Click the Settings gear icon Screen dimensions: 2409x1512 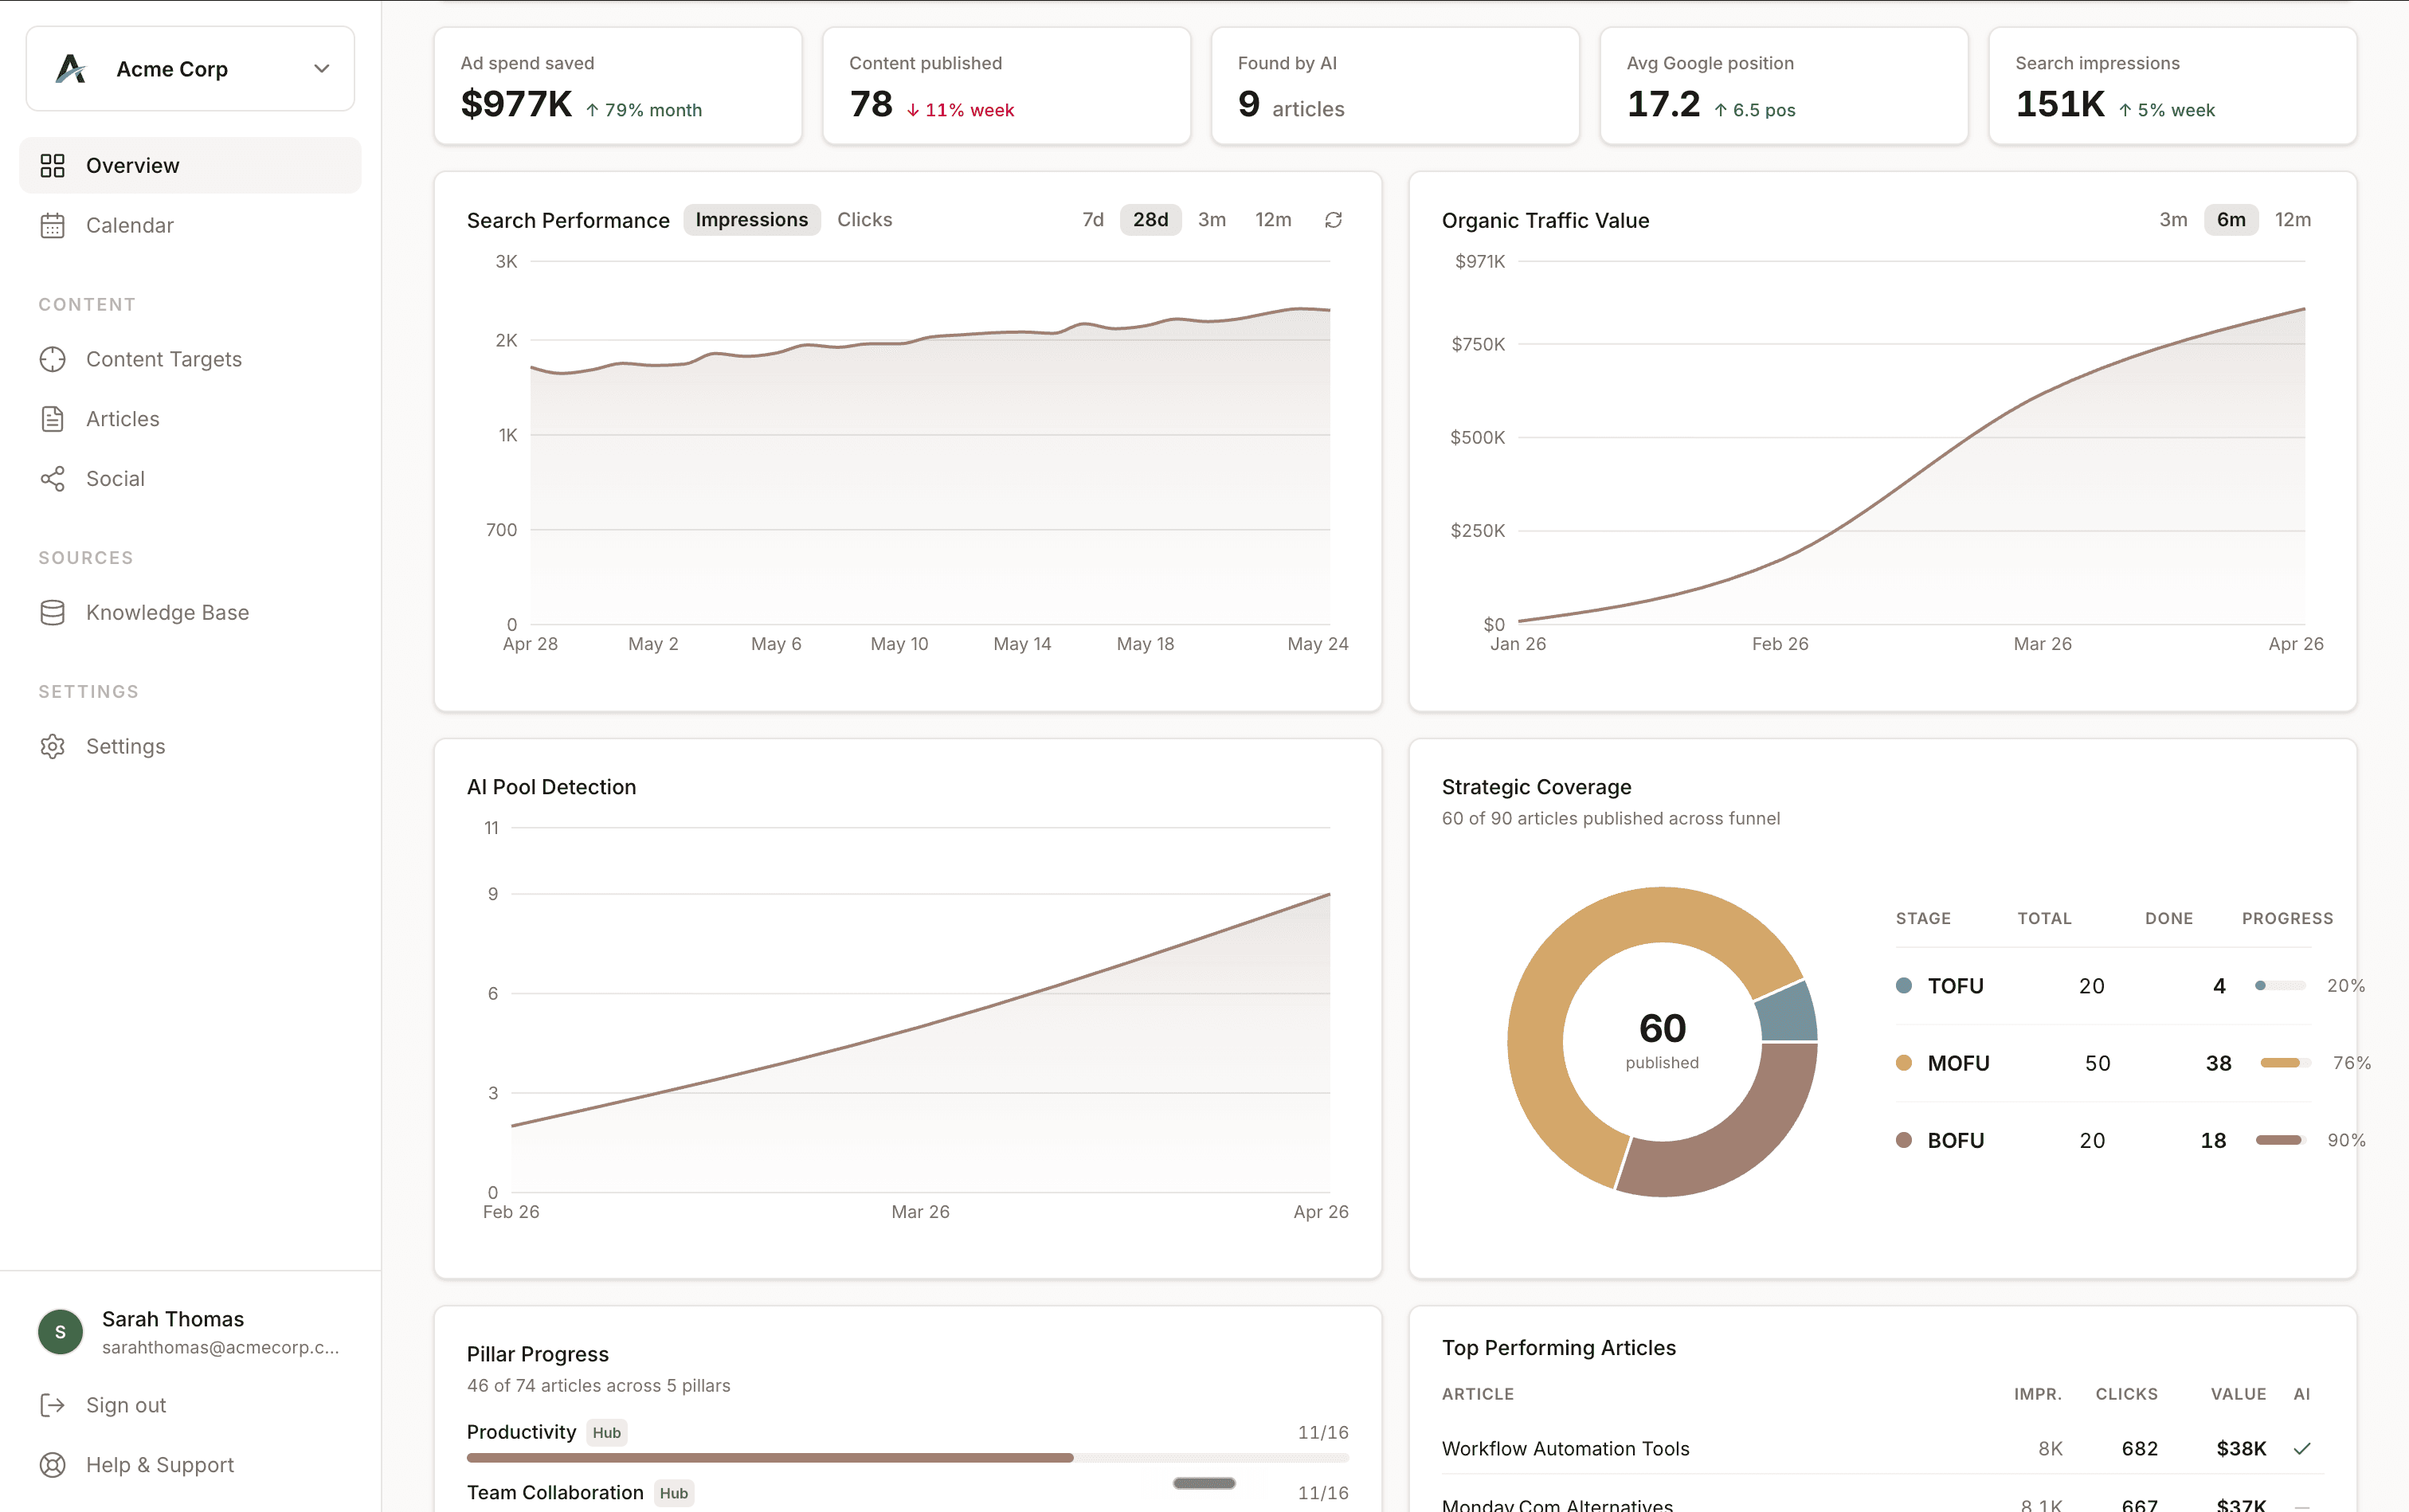(53, 746)
